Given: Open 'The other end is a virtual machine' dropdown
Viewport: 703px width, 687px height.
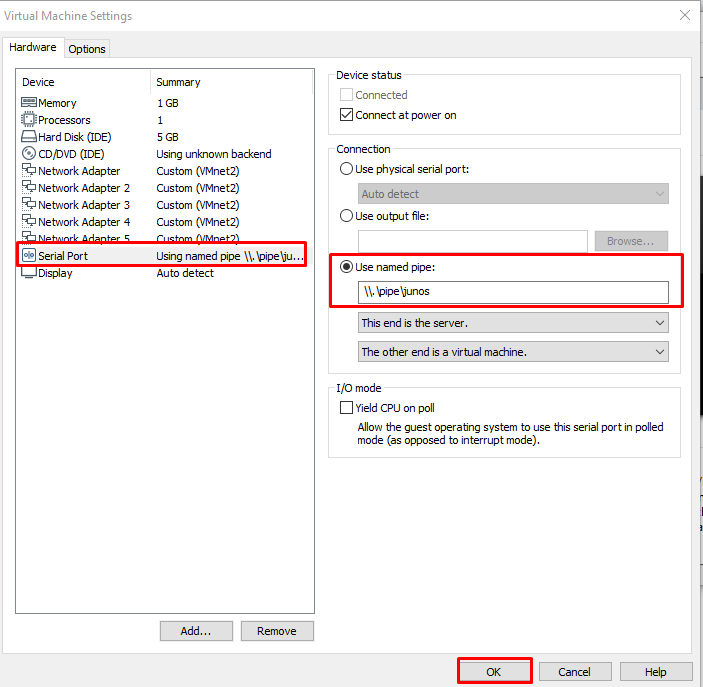Looking at the screenshot, I should (x=513, y=352).
